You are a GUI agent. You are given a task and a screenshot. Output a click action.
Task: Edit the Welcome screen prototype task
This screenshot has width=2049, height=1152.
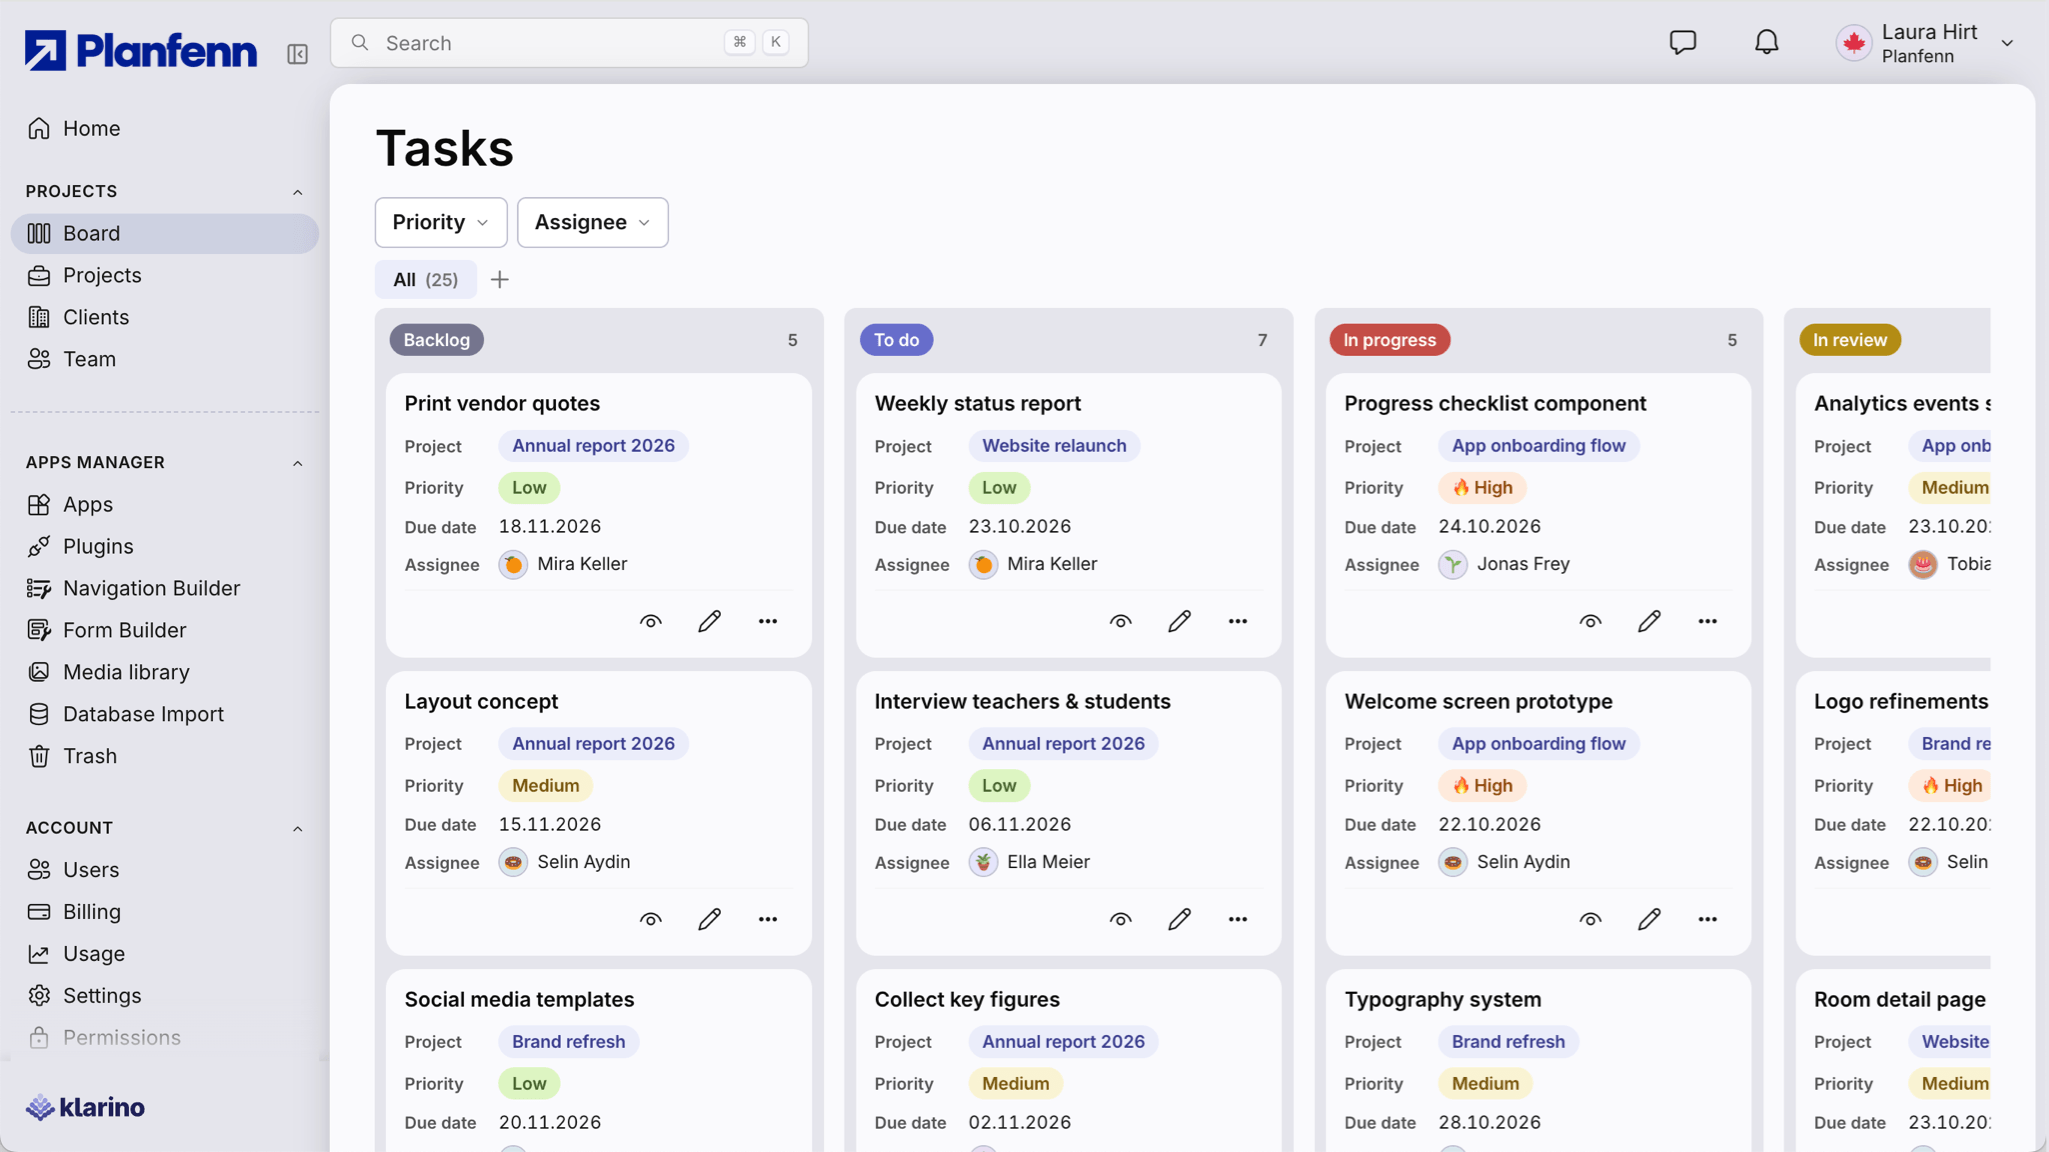(1649, 919)
